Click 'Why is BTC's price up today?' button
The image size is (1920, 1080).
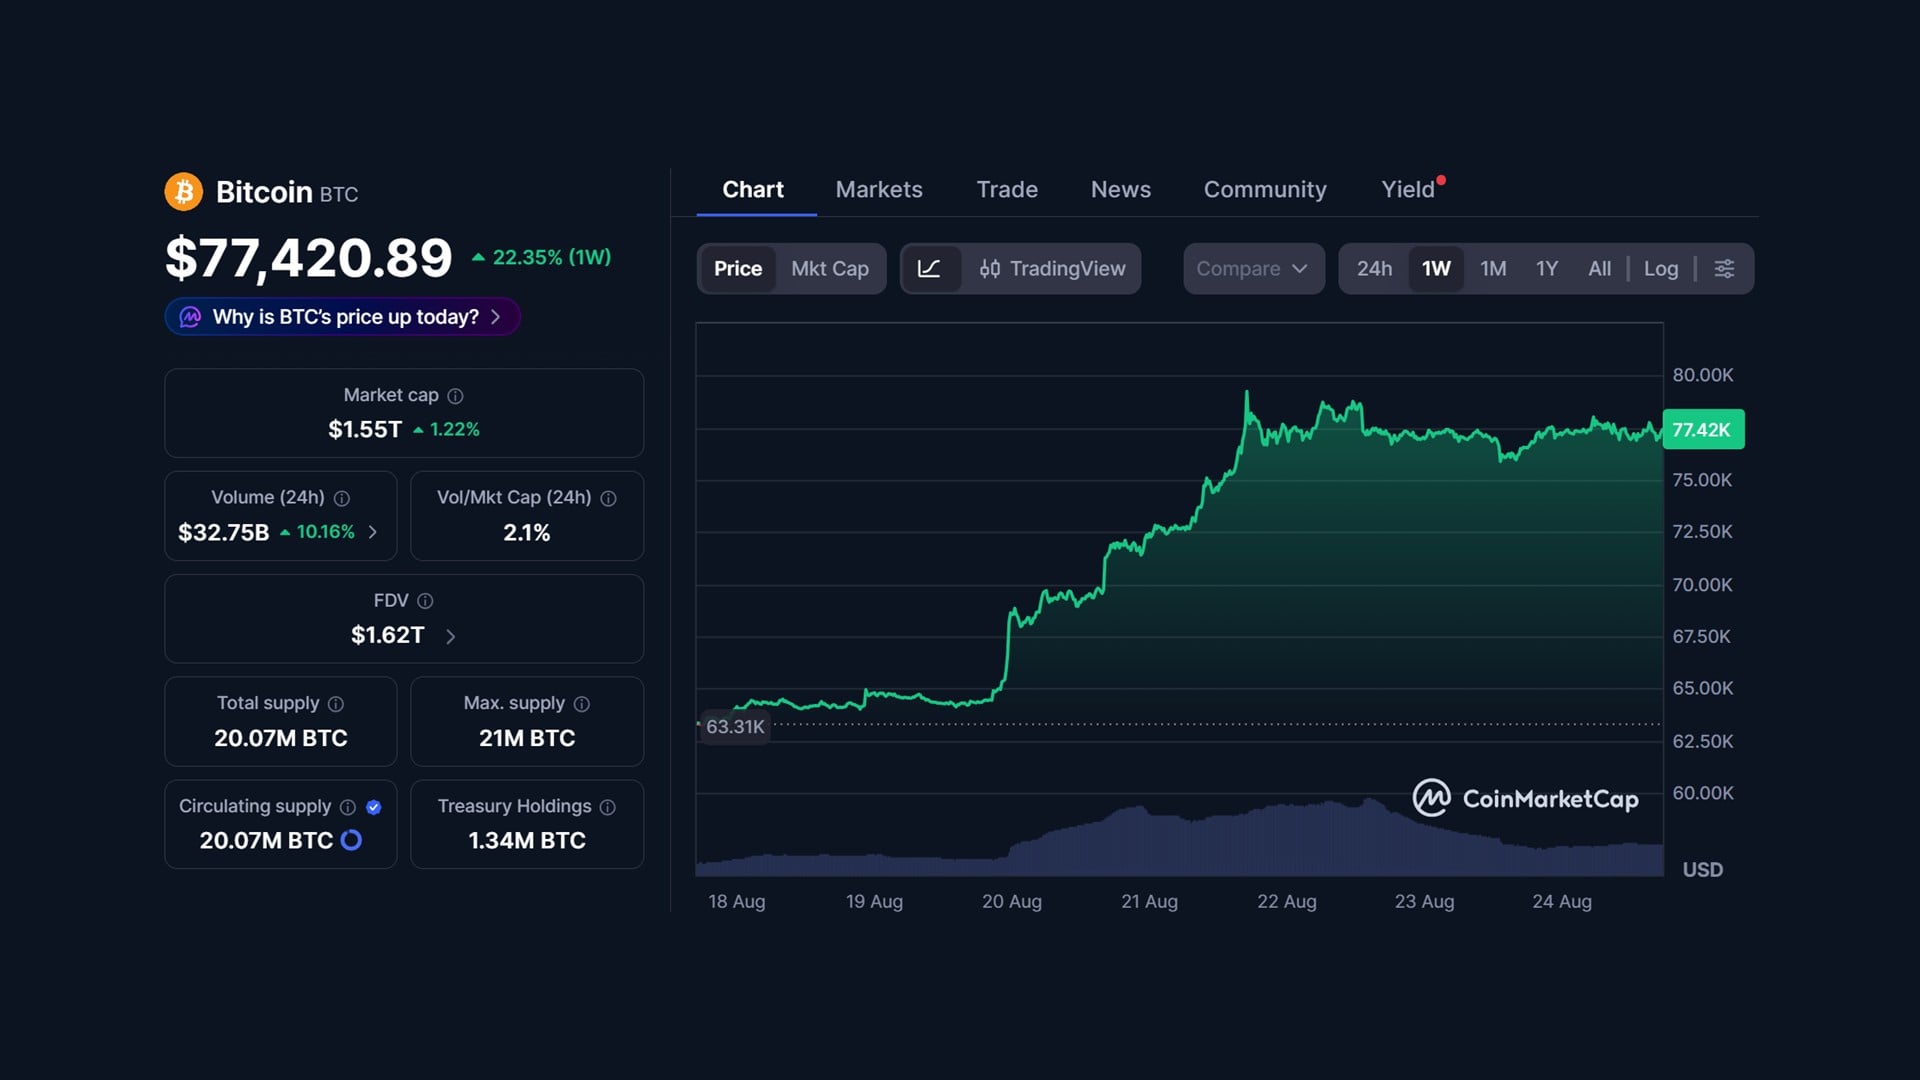[x=342, y=317]
